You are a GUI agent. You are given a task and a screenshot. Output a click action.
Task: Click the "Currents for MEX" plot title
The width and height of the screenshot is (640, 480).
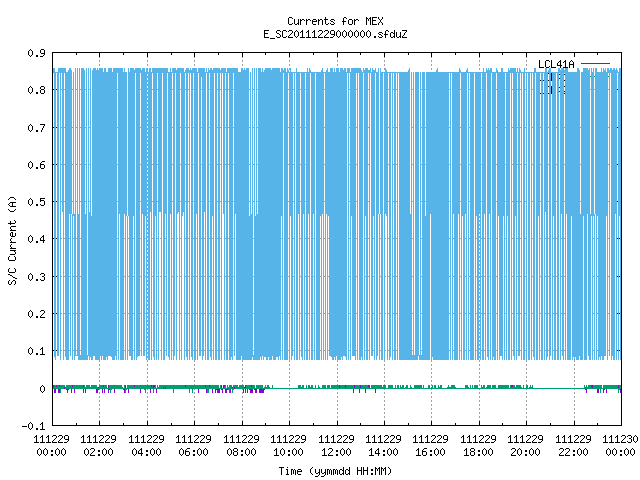pos(335,21)
